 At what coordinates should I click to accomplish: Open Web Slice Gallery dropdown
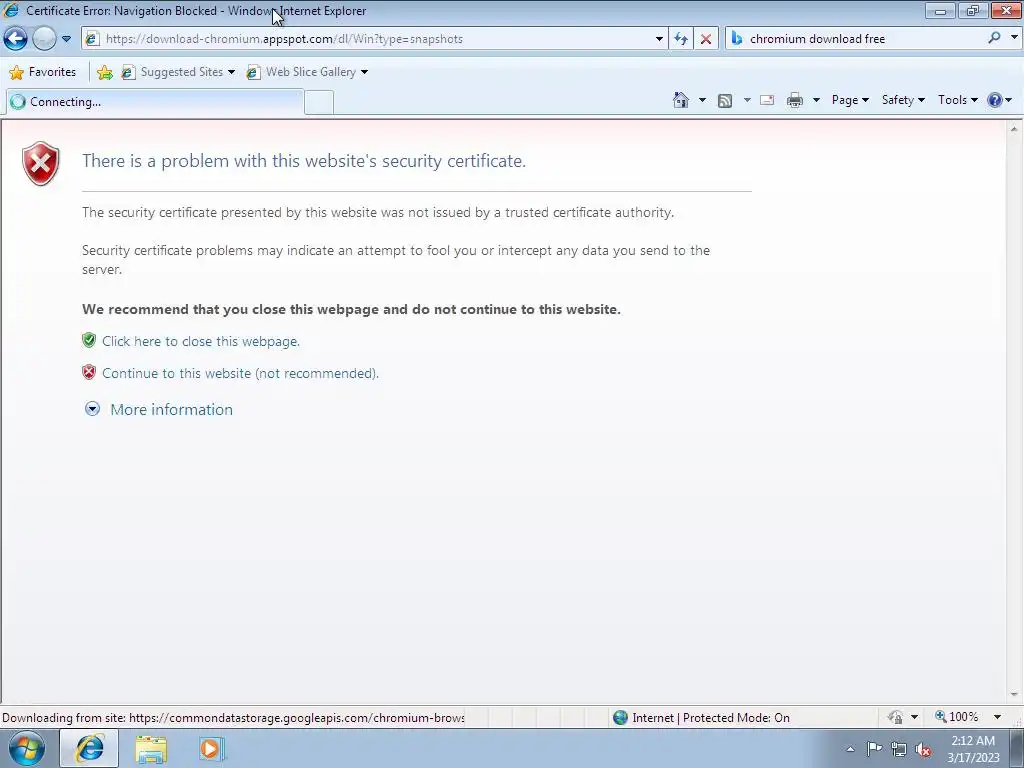pyautogui.click(x=364, y=72)
